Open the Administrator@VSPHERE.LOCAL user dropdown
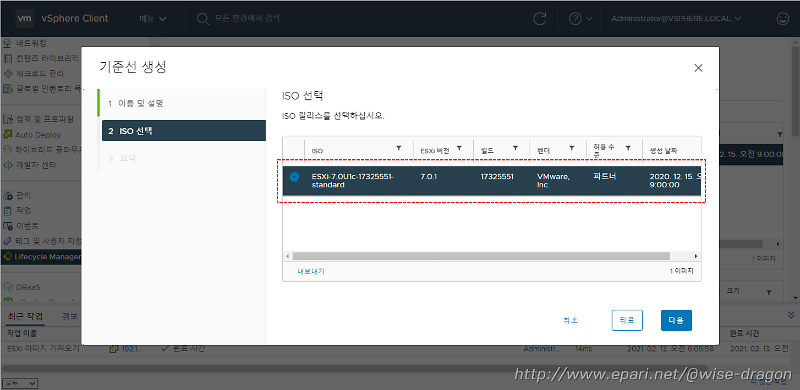The width and height of the screenshot is (800, 390). point(677,19)
